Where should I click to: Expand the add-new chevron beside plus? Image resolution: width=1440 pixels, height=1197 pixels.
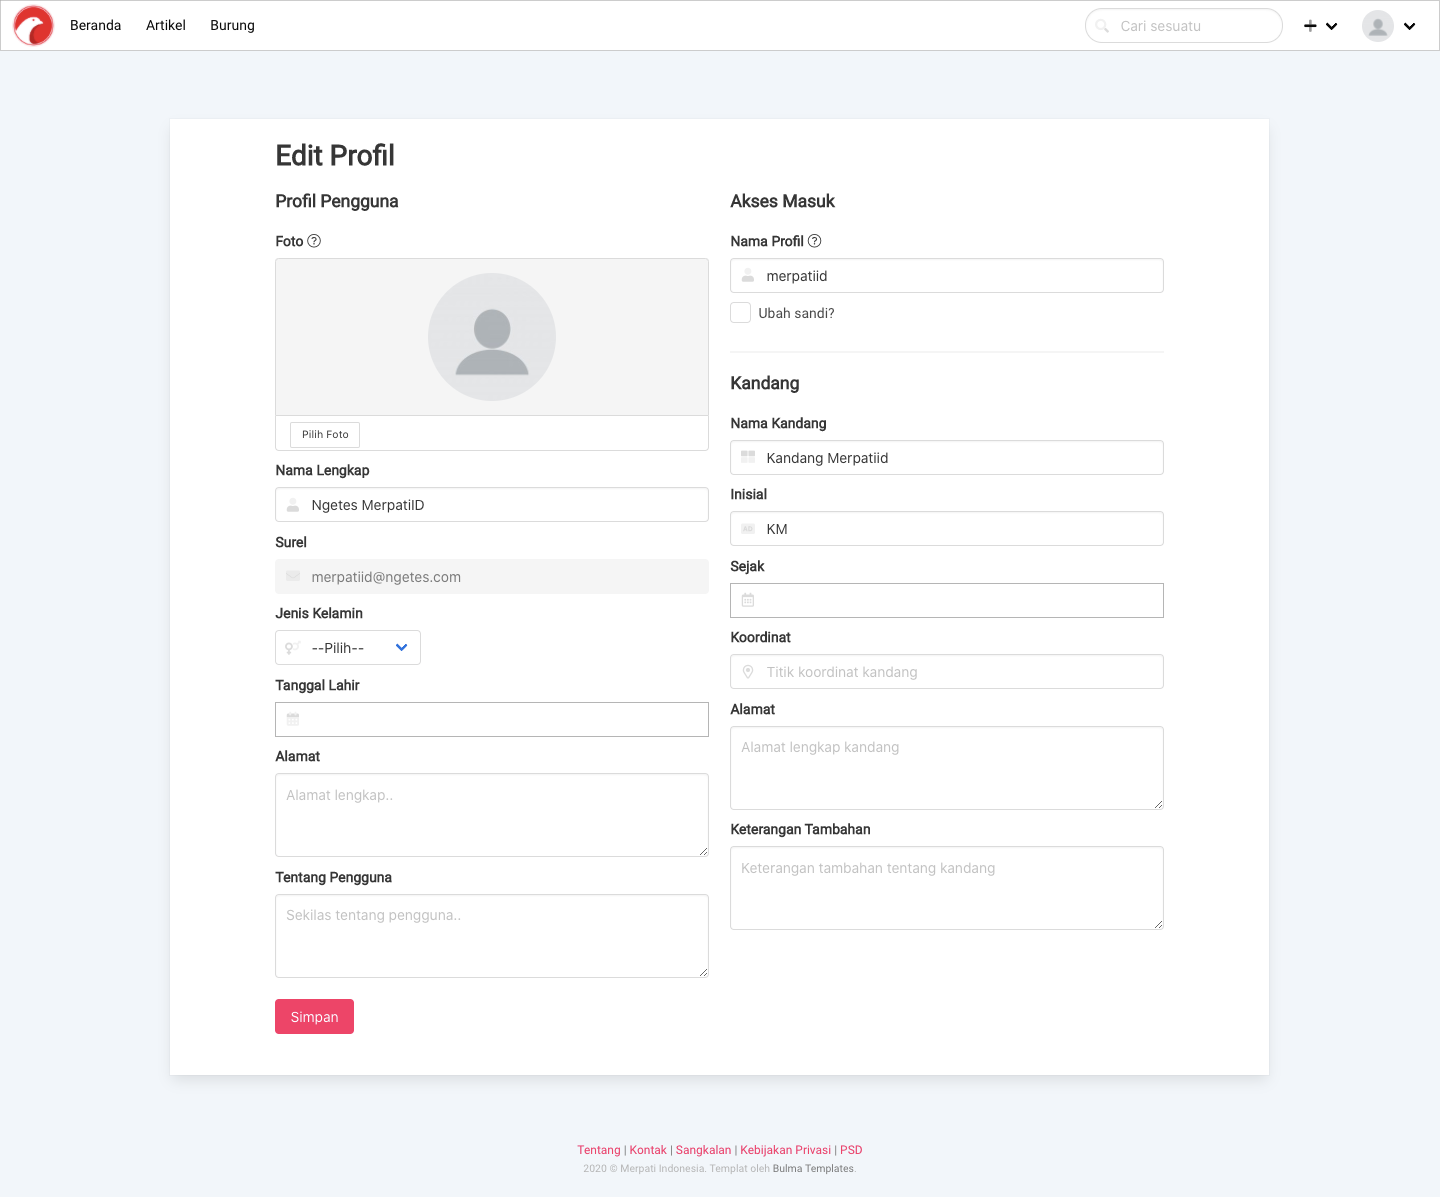pos(1332,26)
